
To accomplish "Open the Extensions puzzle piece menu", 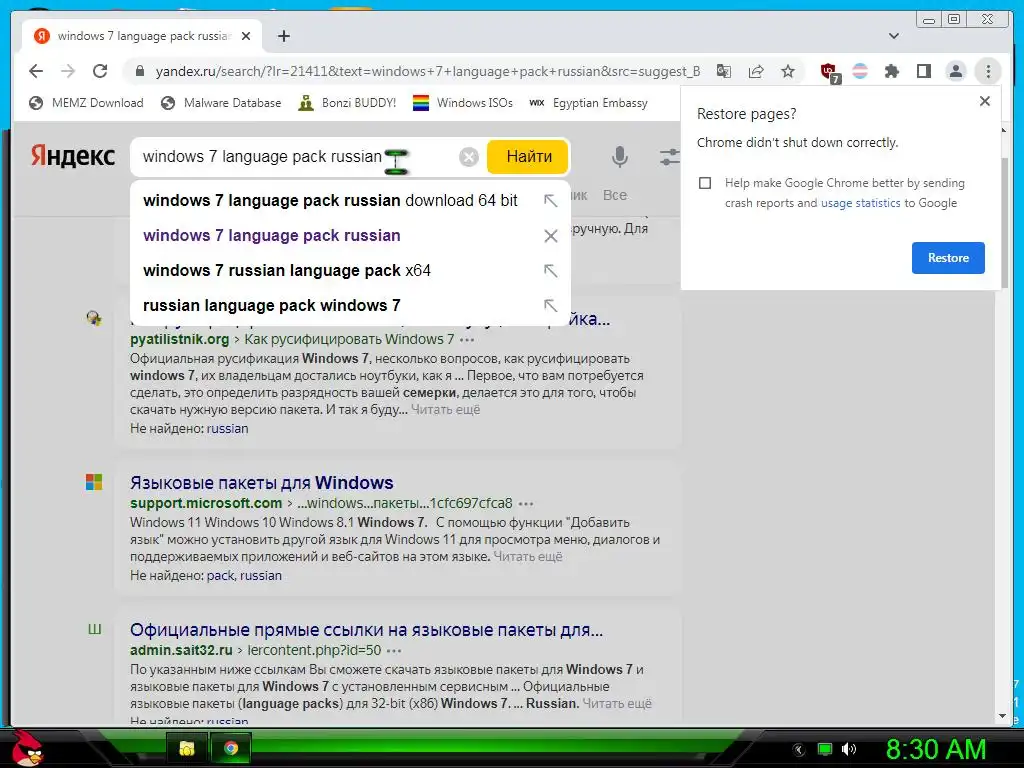I will click(891, 71).
